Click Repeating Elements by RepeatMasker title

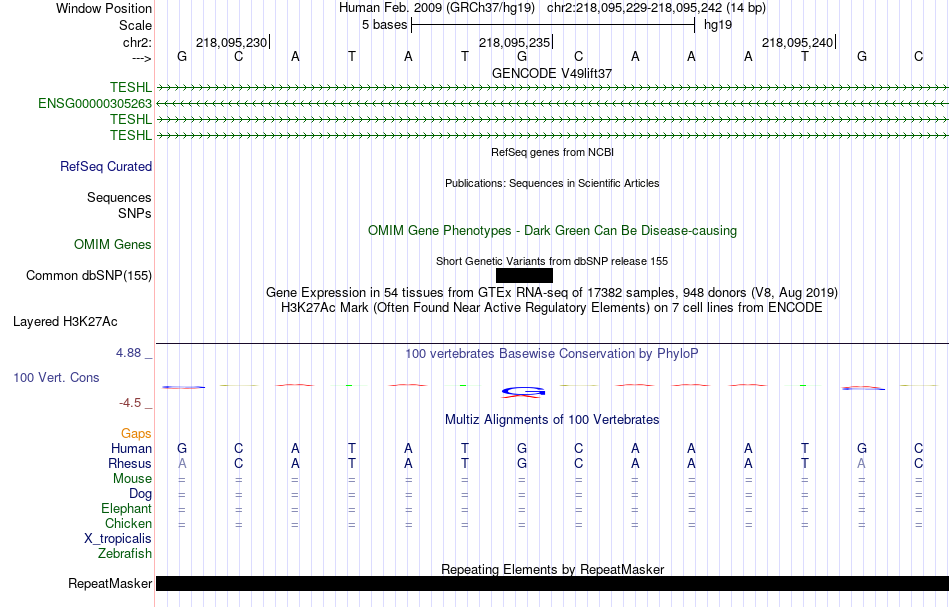[x=552, y=570]
